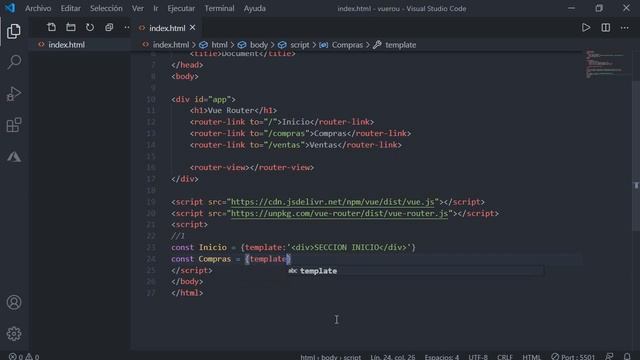The image size is (640, 360).
Task: Click template breadcrumb item
Action: click(400, 45)
